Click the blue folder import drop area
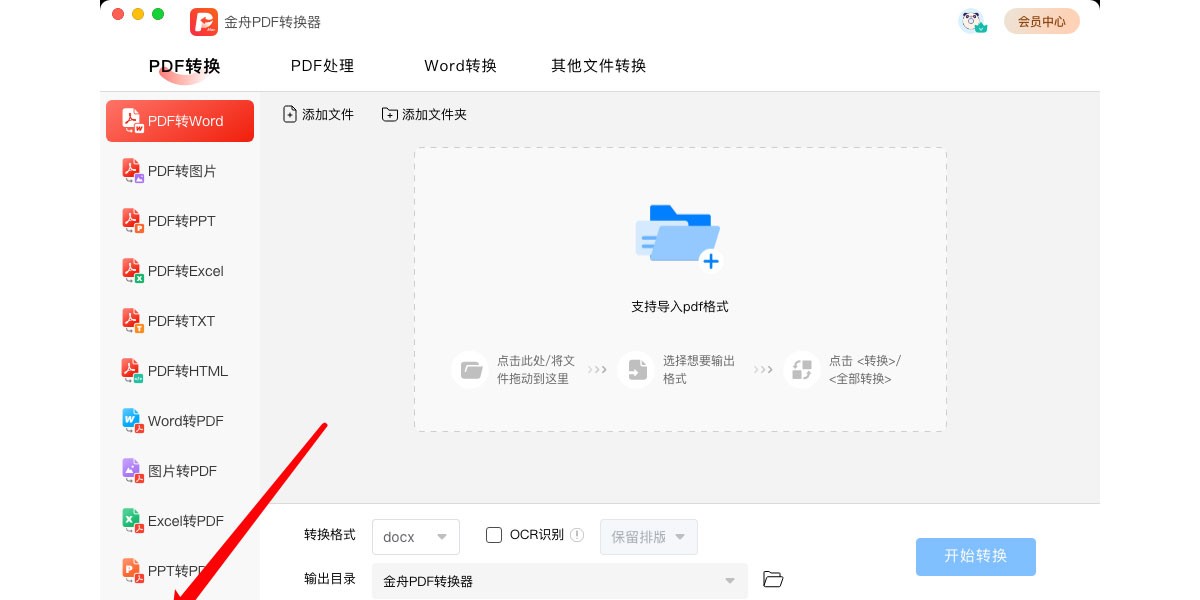The image size is (1200, 600). [x=679, y=237]
